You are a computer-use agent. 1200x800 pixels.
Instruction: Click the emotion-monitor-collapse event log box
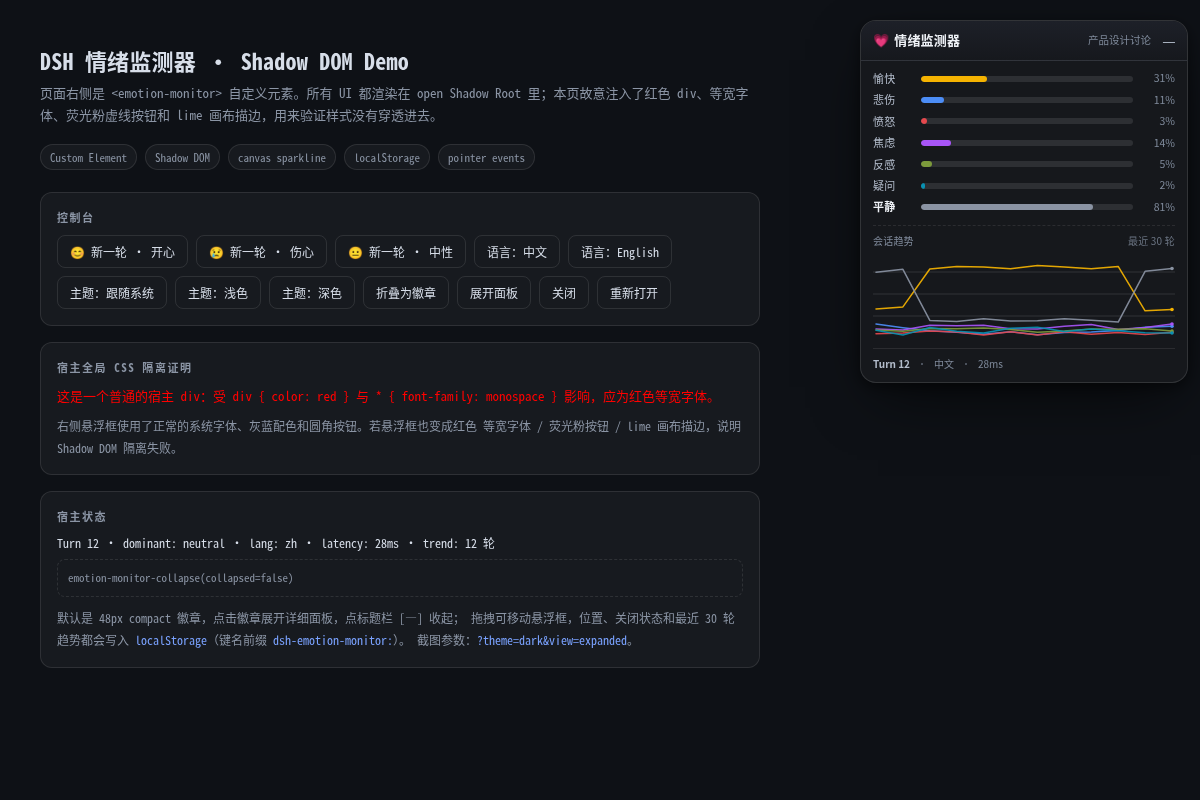(400, 578)
